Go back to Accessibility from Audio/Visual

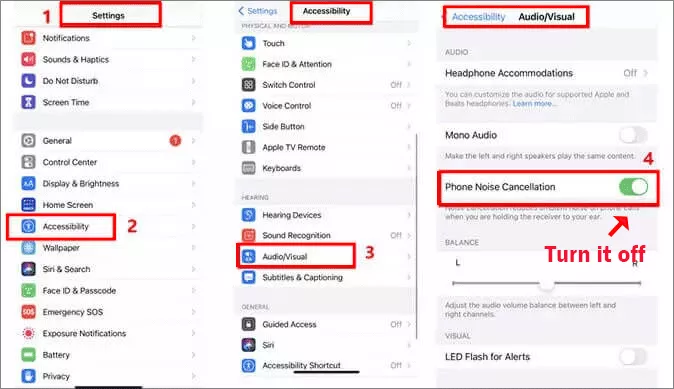(477, 17)
